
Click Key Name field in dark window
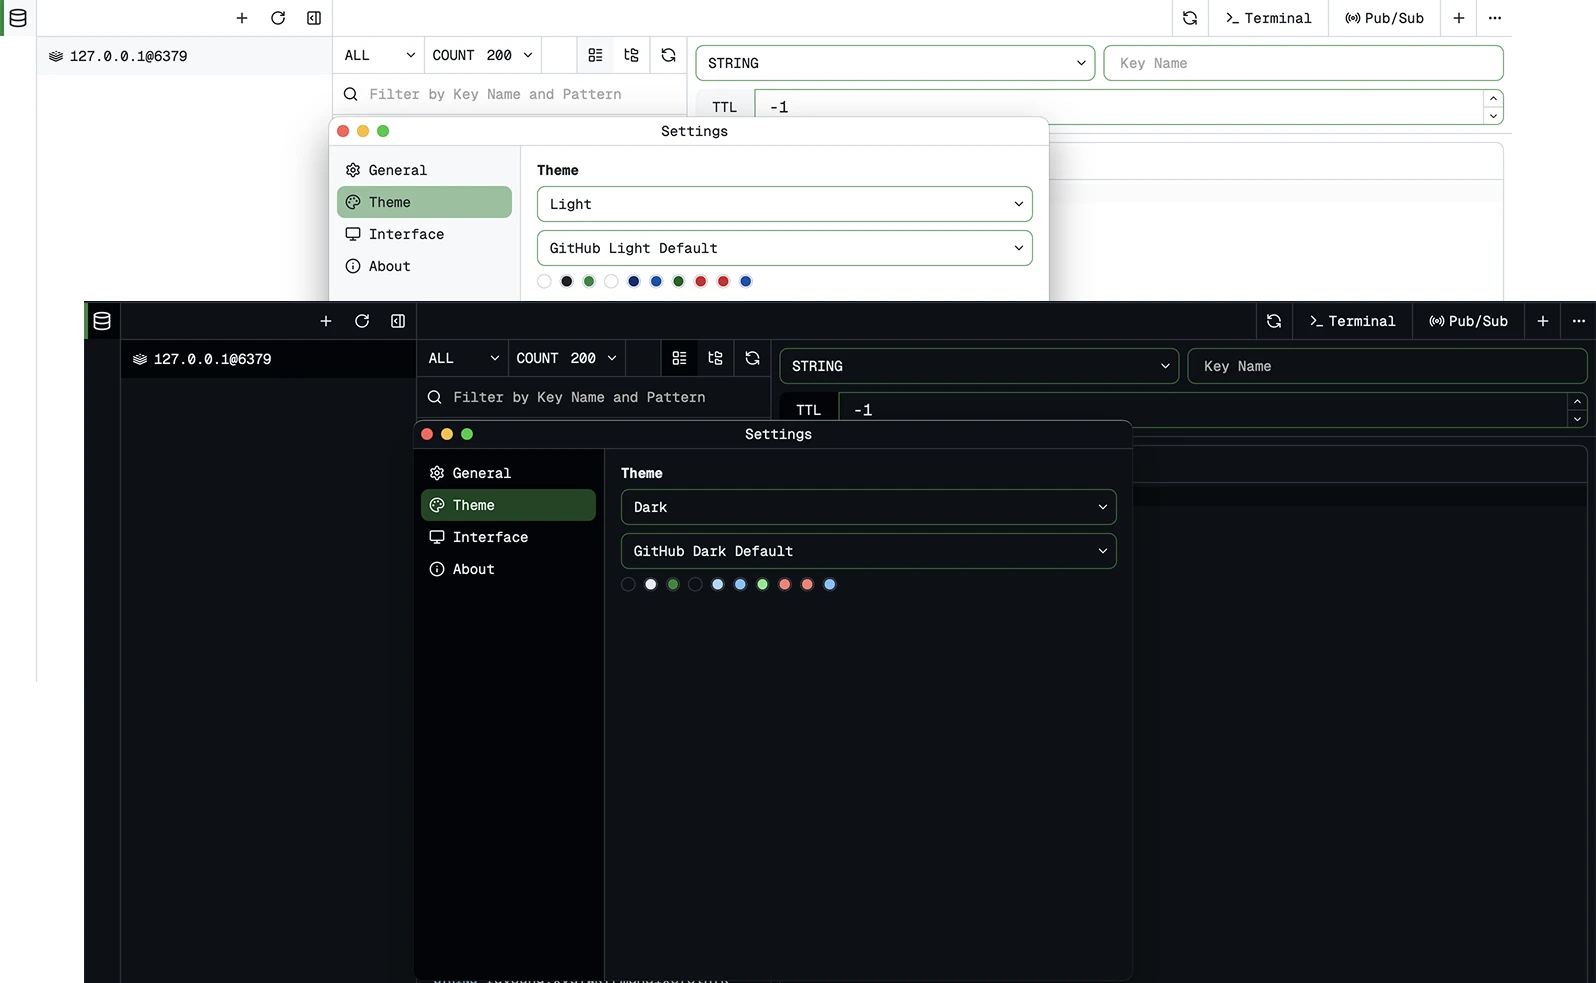point(1387,366)
